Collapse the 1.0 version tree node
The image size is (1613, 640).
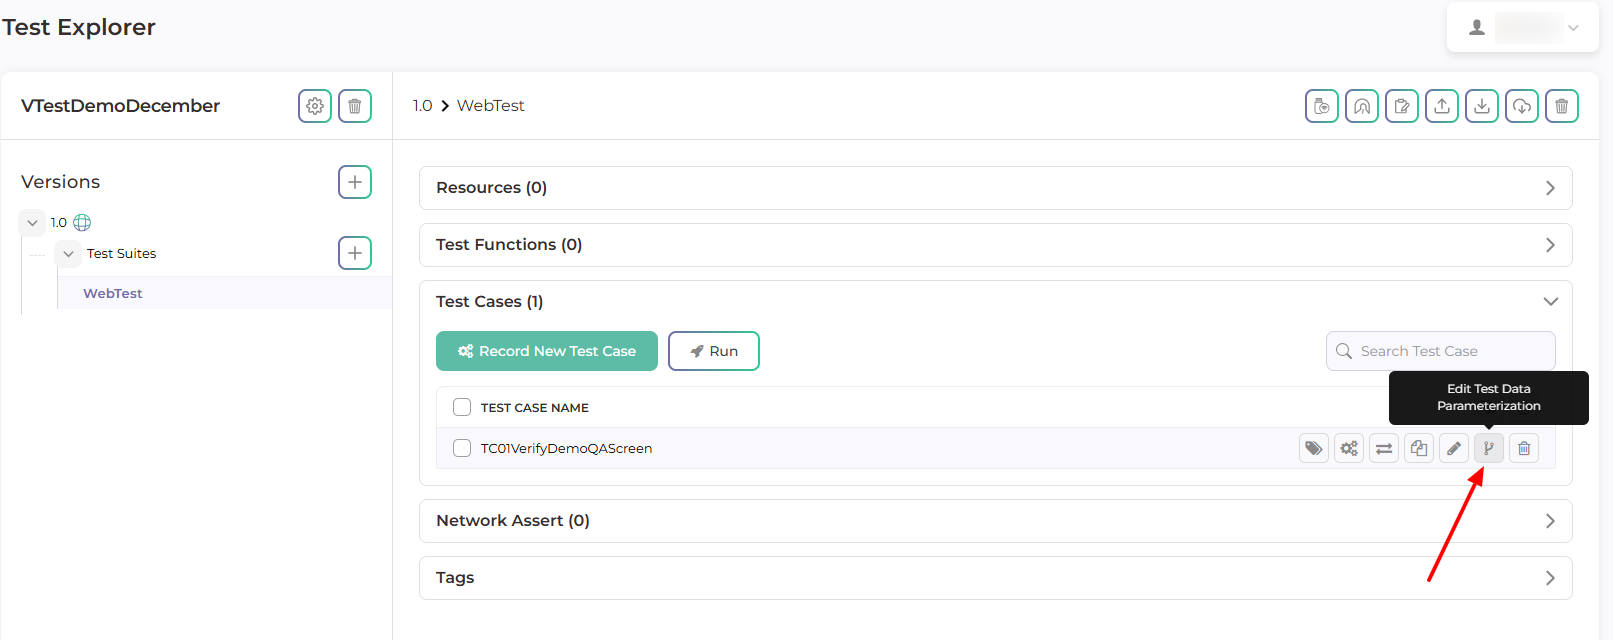[x=32, y=223]
